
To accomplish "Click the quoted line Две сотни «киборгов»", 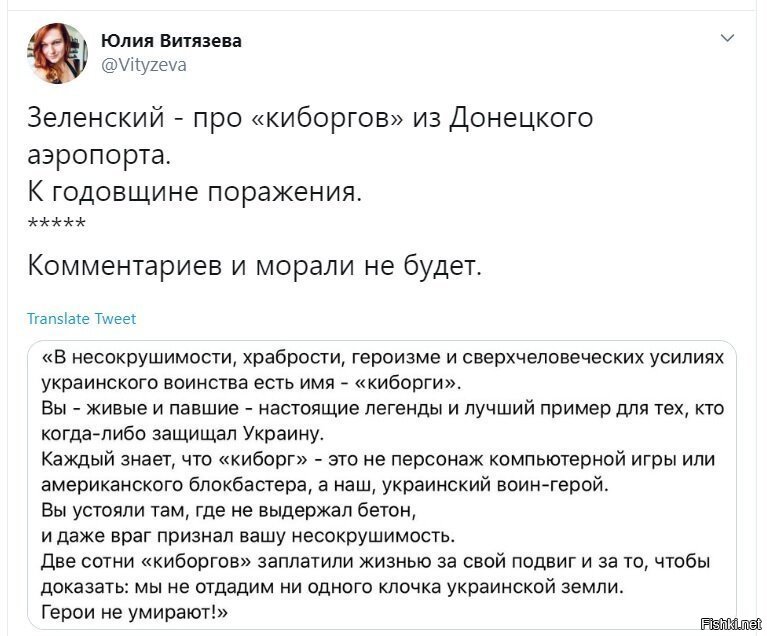I will [375, 562].
